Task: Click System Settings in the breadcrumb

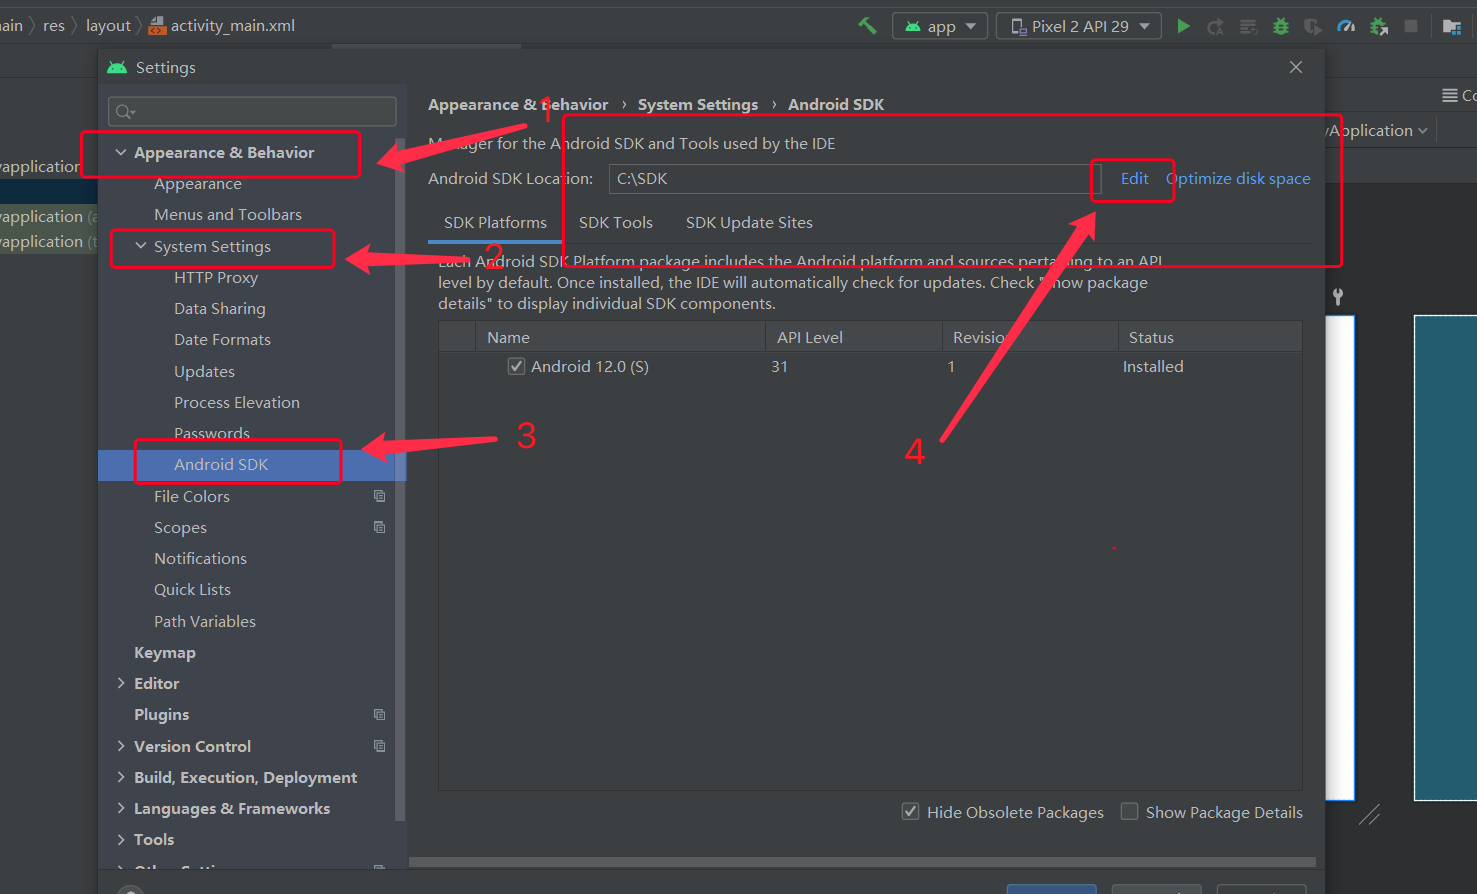Action: (698, 105)
